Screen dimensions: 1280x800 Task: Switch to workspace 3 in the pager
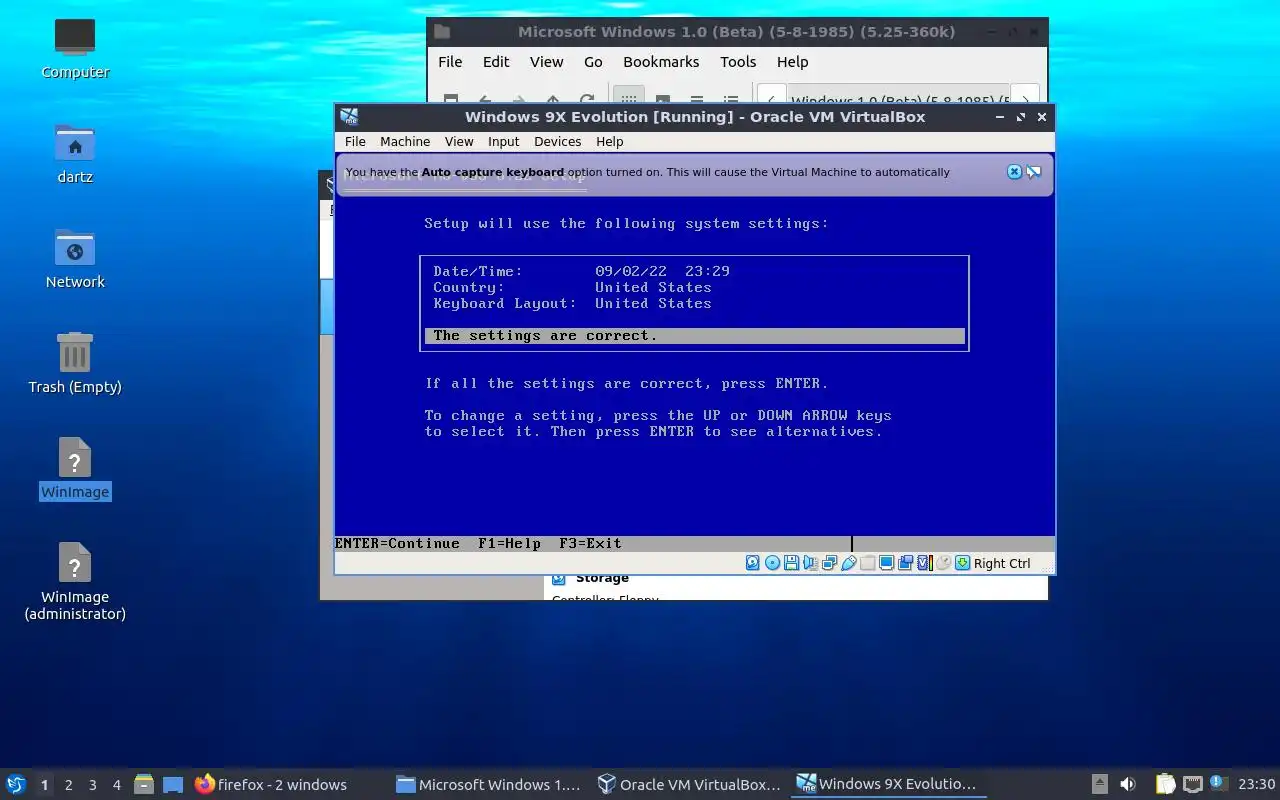[x=92, y=785]
